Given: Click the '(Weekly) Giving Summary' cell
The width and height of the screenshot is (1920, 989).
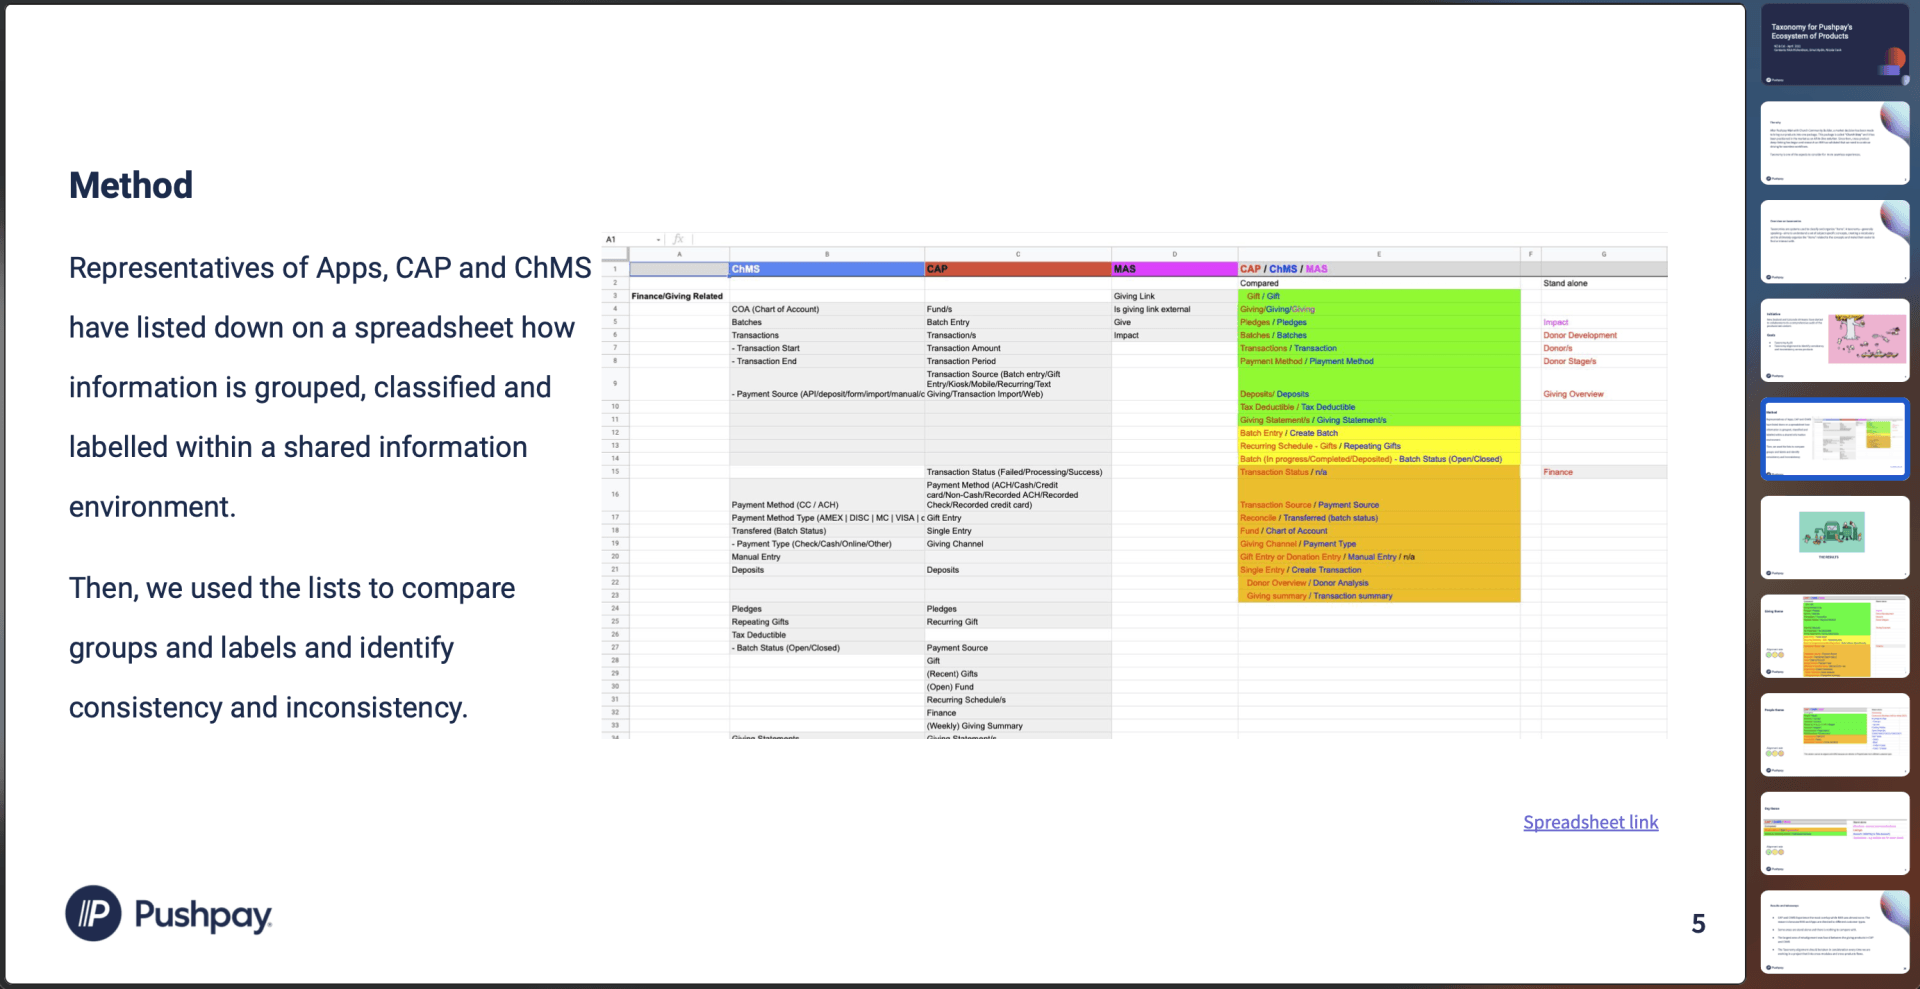Looking at the screenshot, I should point(1018,726).
